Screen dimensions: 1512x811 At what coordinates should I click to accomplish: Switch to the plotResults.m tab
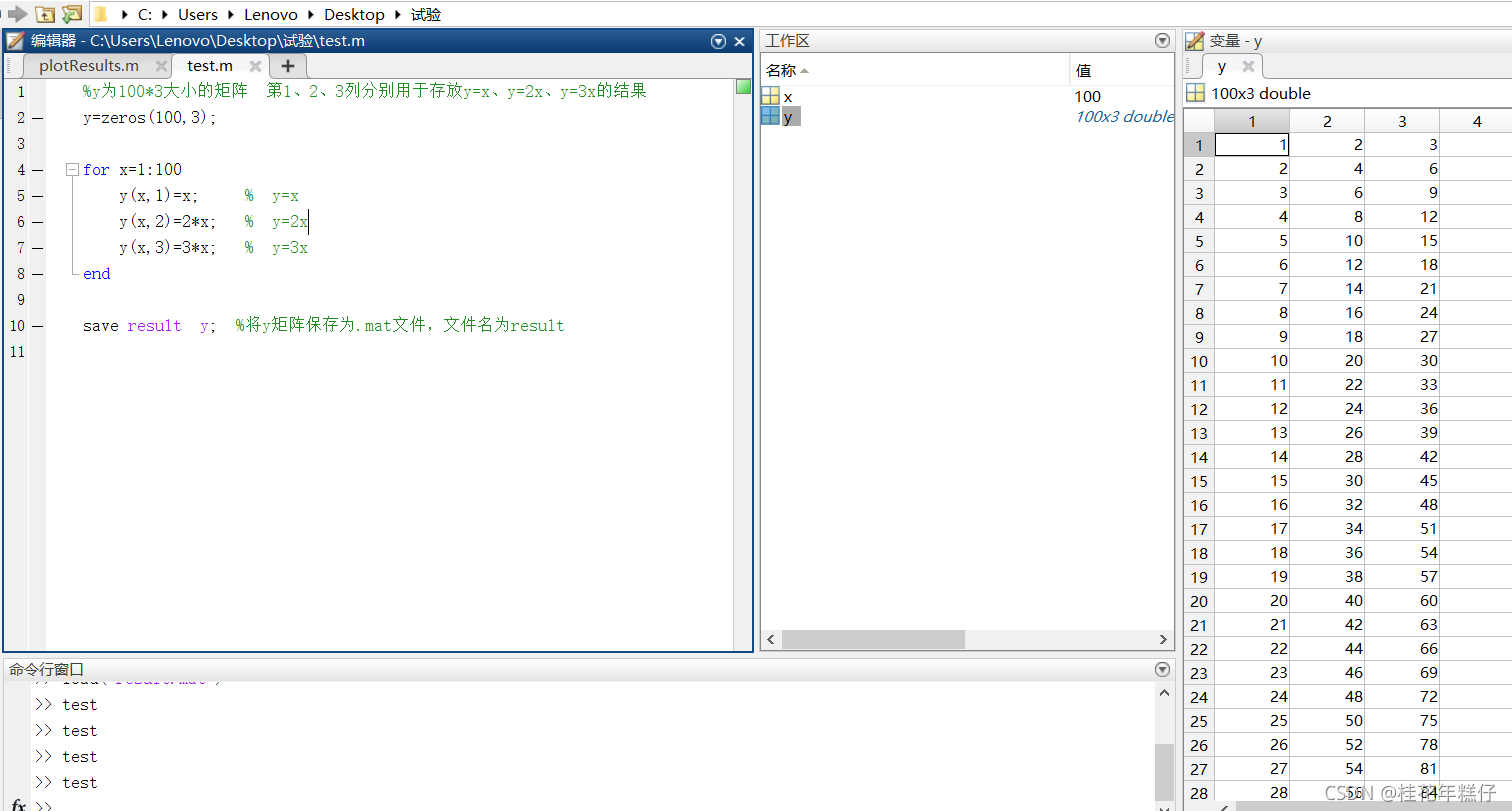click(x=89, y=66)
